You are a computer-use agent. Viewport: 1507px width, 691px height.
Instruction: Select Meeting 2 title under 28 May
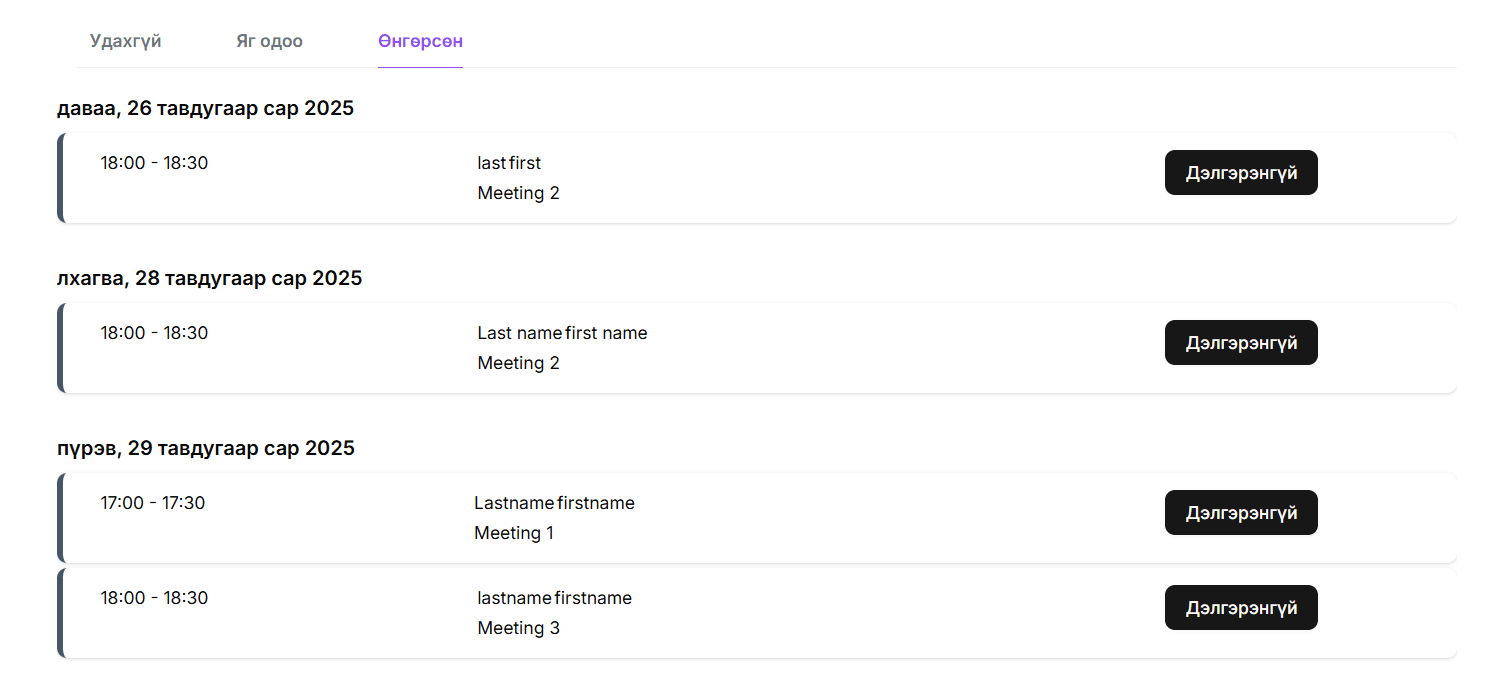(518, 363)
